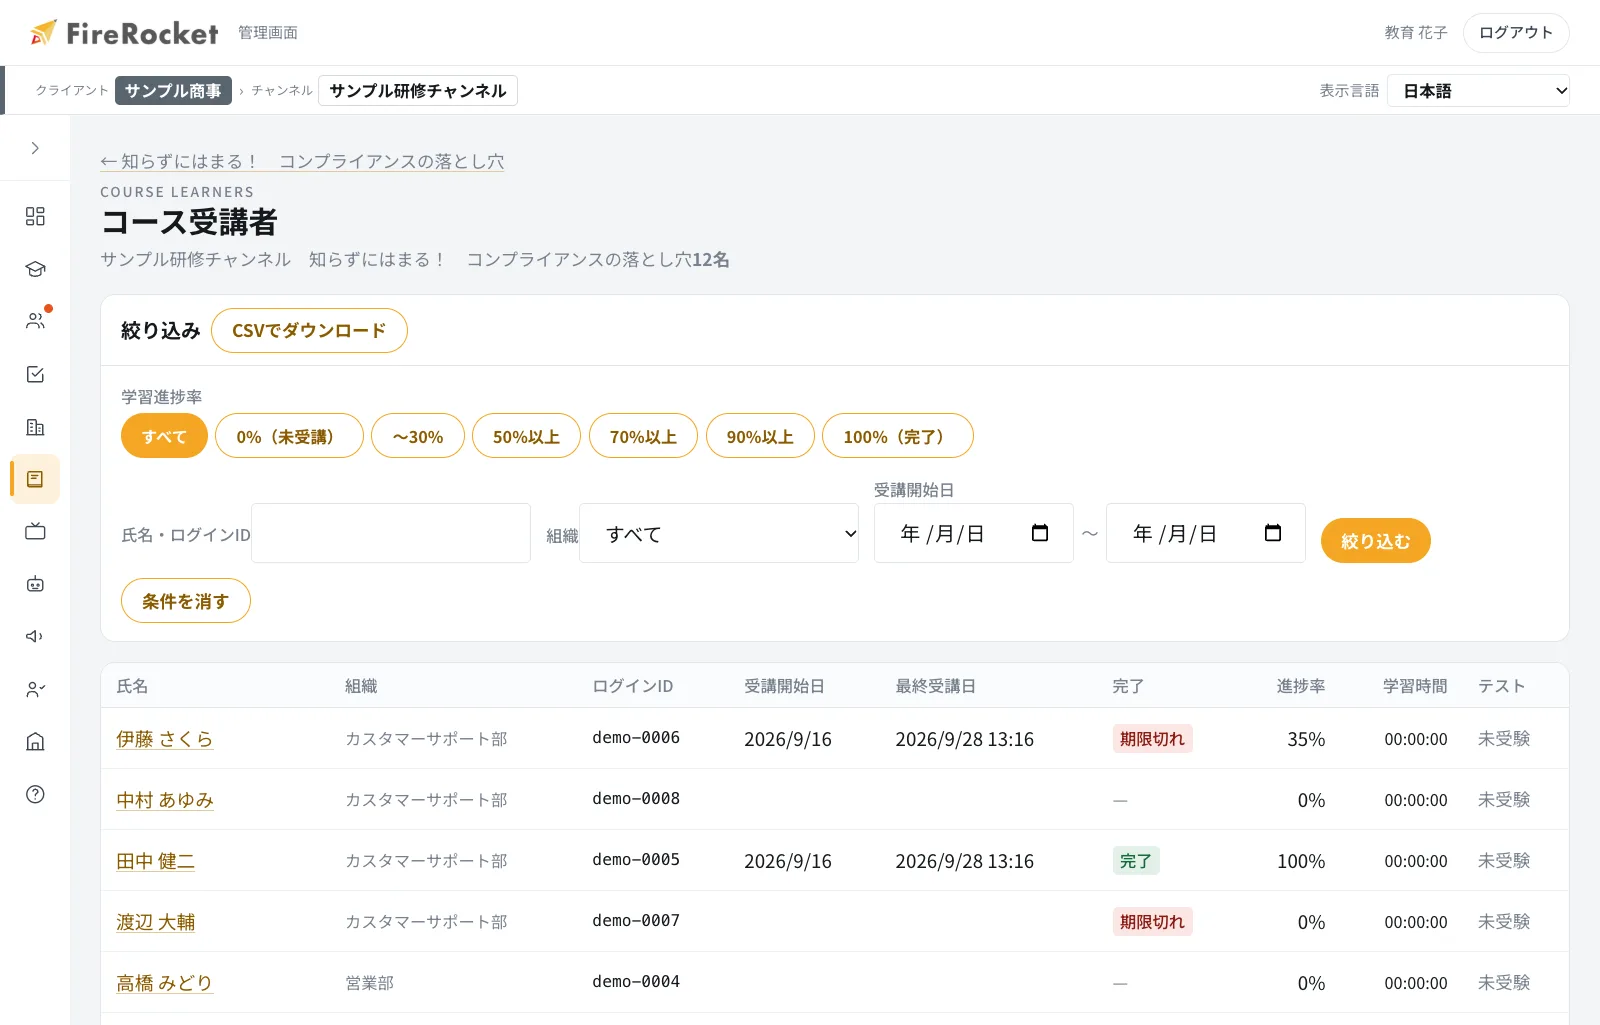This screenshot has height=1025, width=1600.
Task: Open learner 中村 あゆみ
Action: 165,800
